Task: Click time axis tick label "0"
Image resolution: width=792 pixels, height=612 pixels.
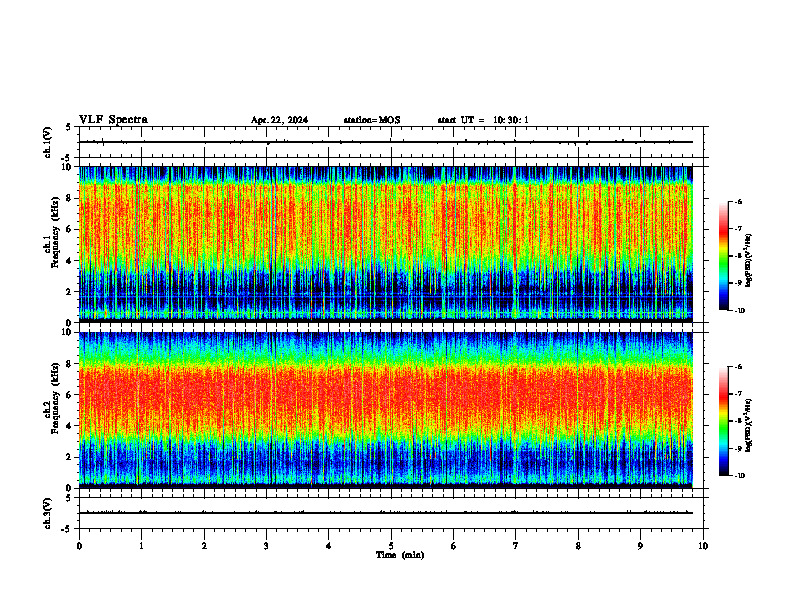Action: click(x=79, y=546)
